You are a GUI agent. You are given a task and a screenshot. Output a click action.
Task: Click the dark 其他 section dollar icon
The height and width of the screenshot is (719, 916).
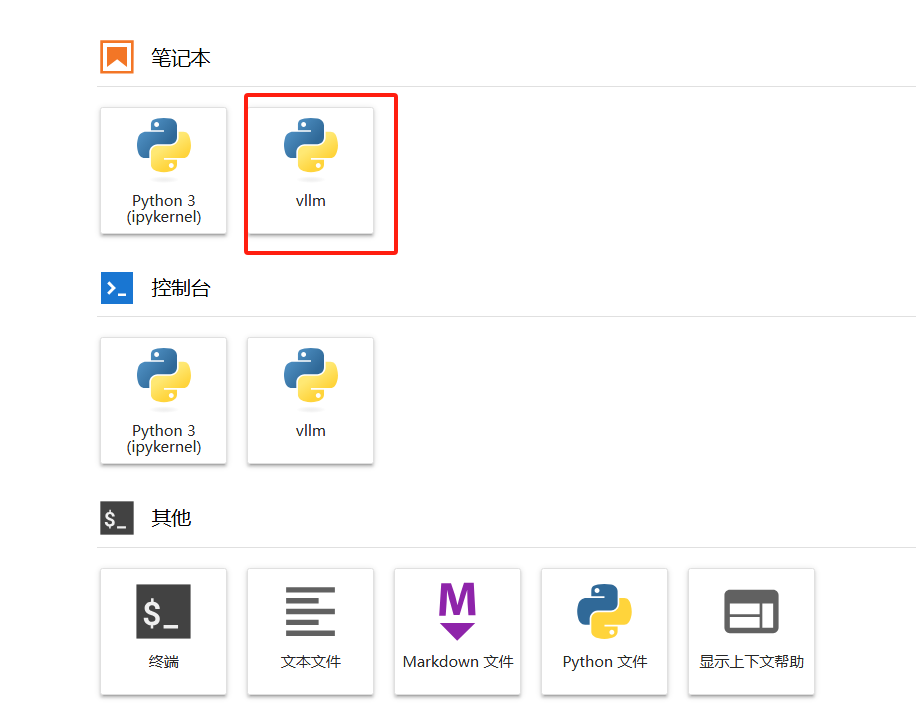(x=117, y=518)
